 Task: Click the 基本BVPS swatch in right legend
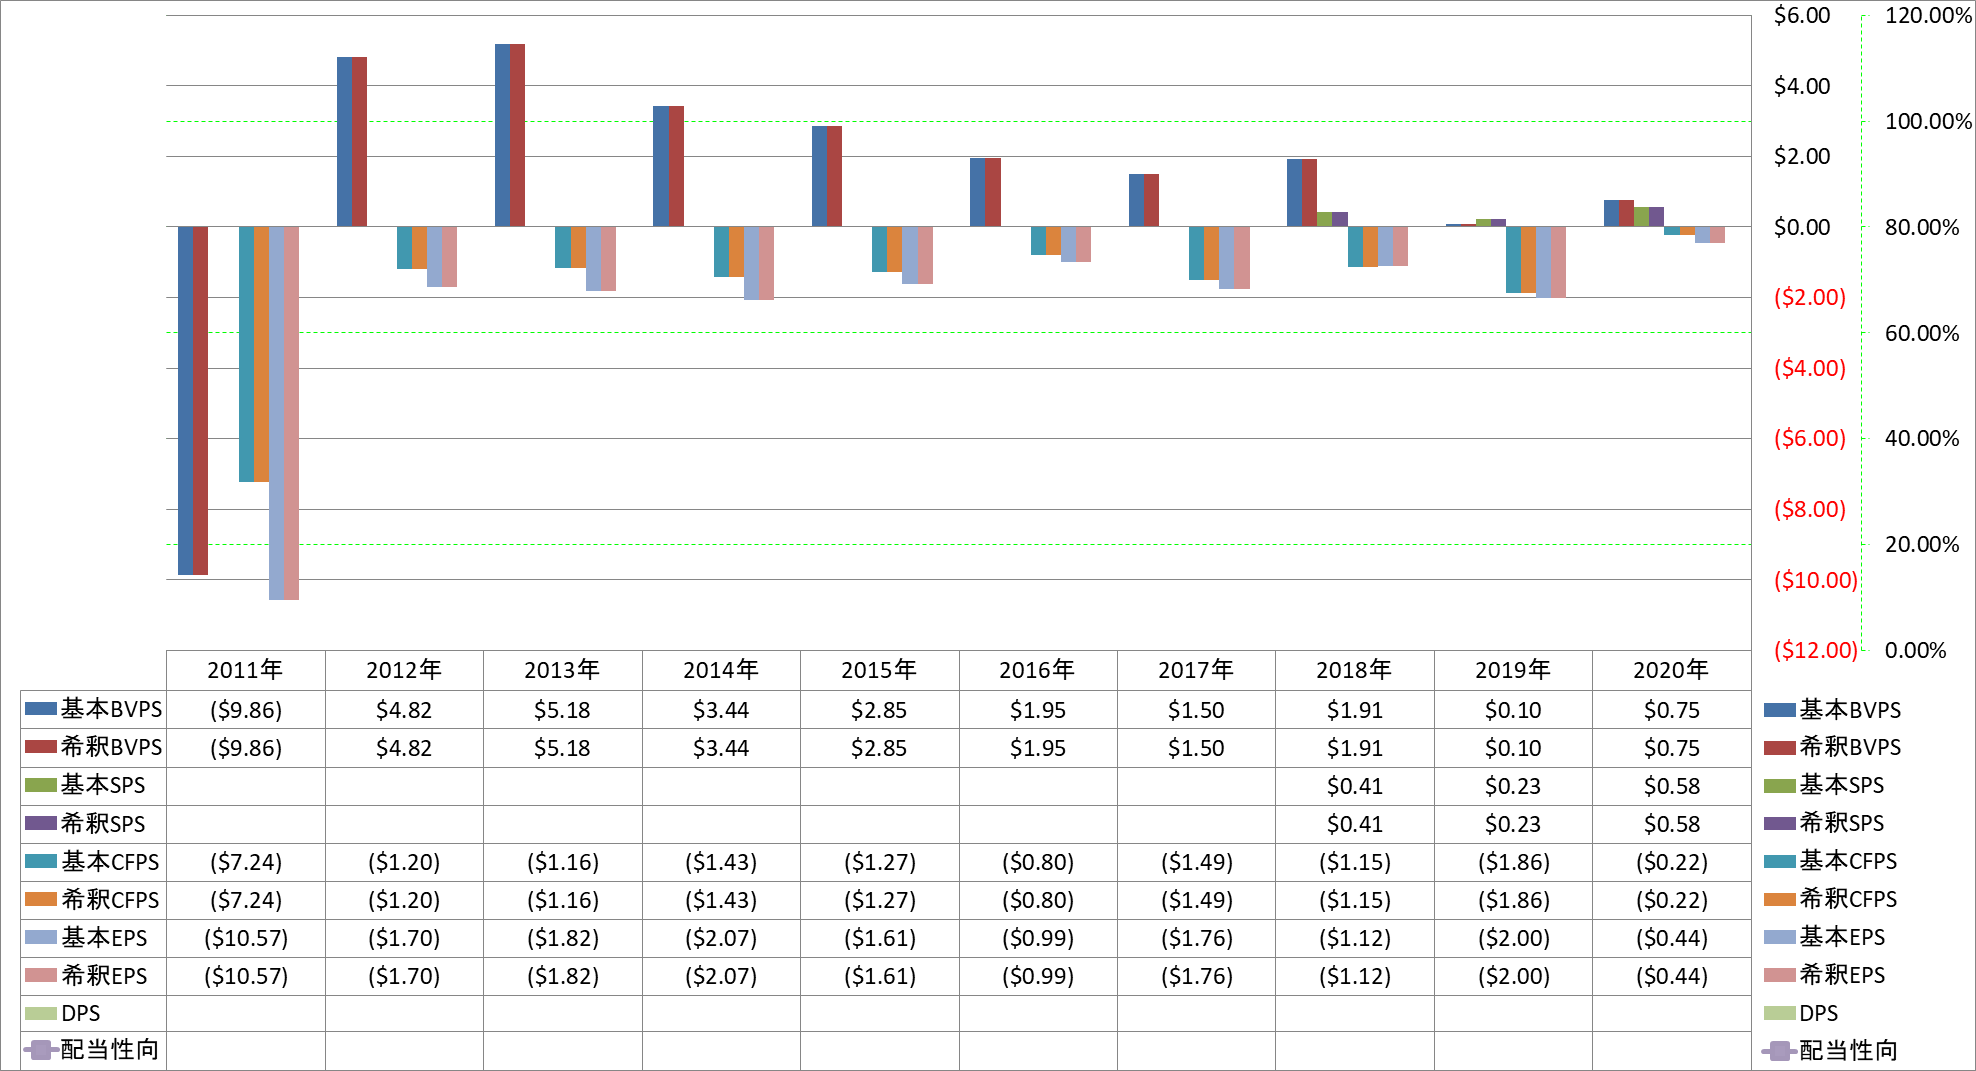(x=1780, y=710)
